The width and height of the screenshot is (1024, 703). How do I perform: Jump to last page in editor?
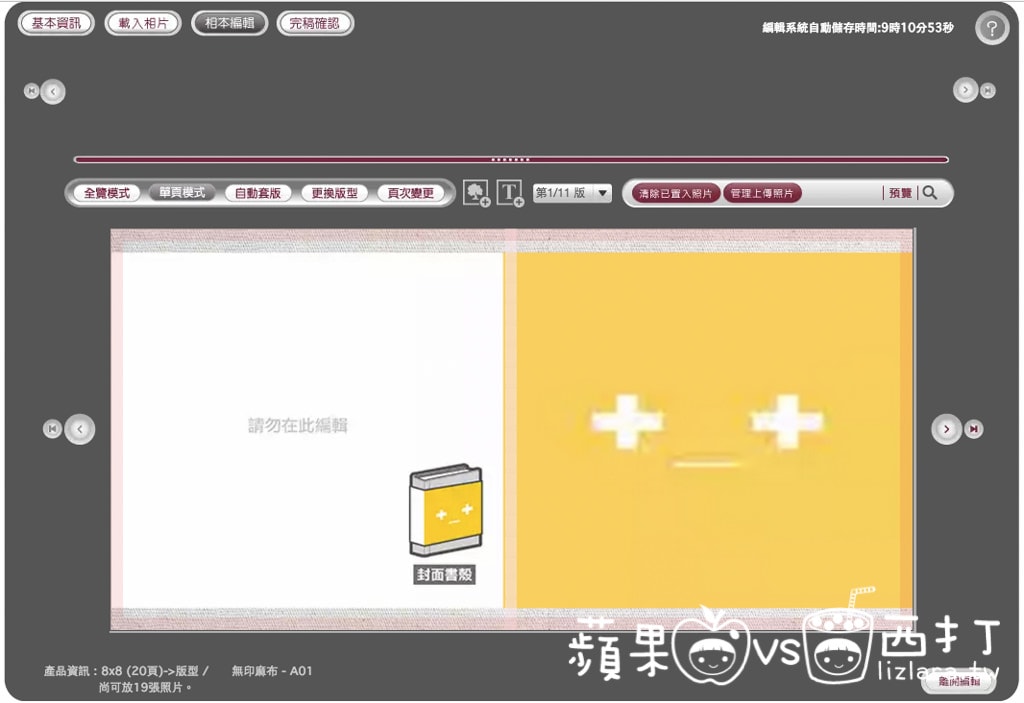coord(974,429)
